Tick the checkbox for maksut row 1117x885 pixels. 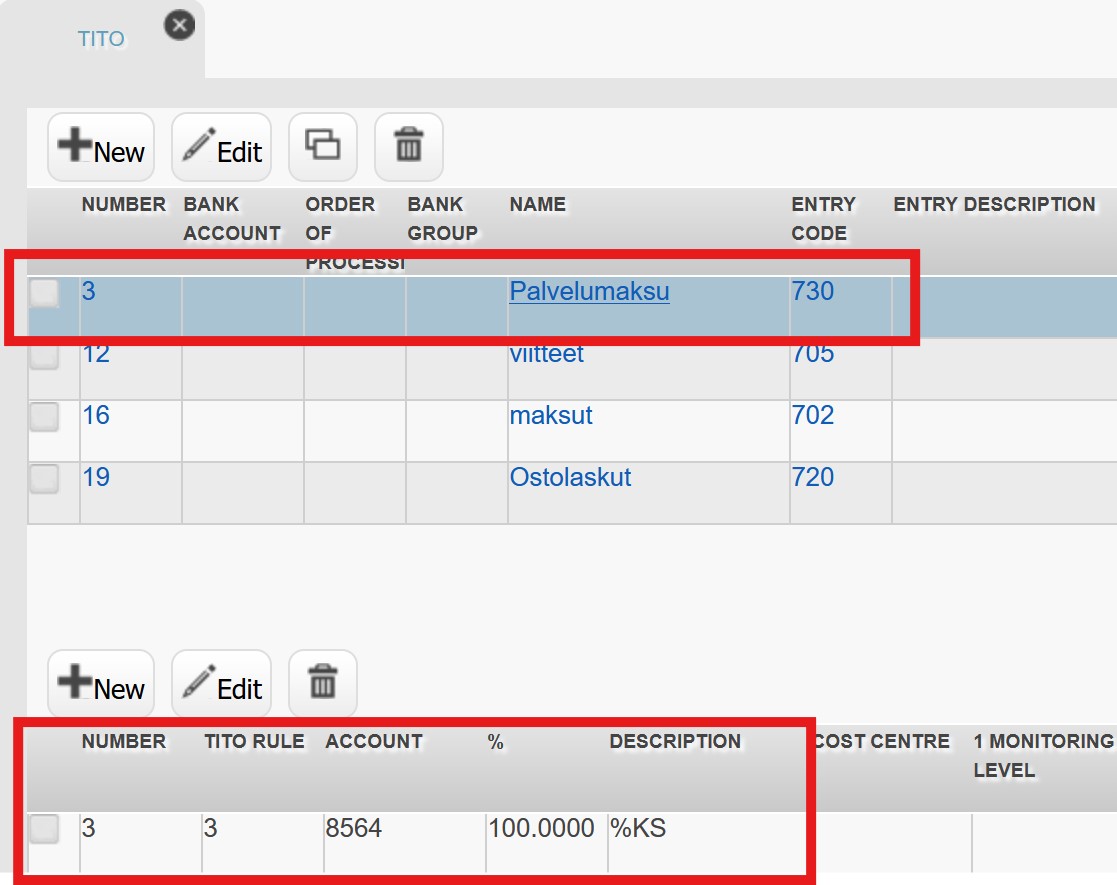[44, 416]
